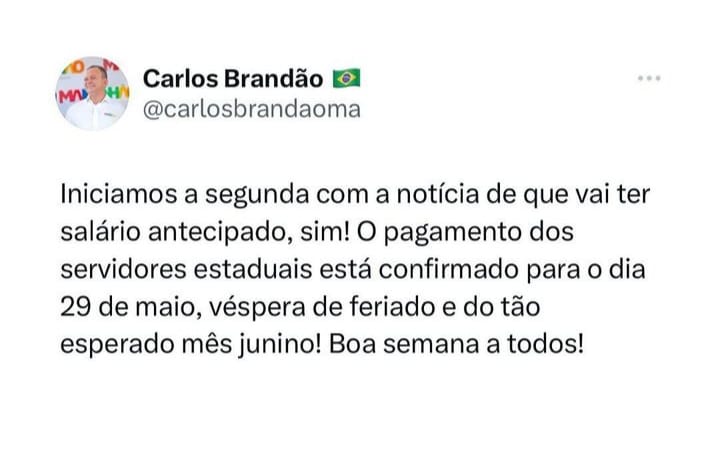Click the word "notícia" in the tweet
The height and width of the screenshot is (449, 720).
[x=438, y=194]
